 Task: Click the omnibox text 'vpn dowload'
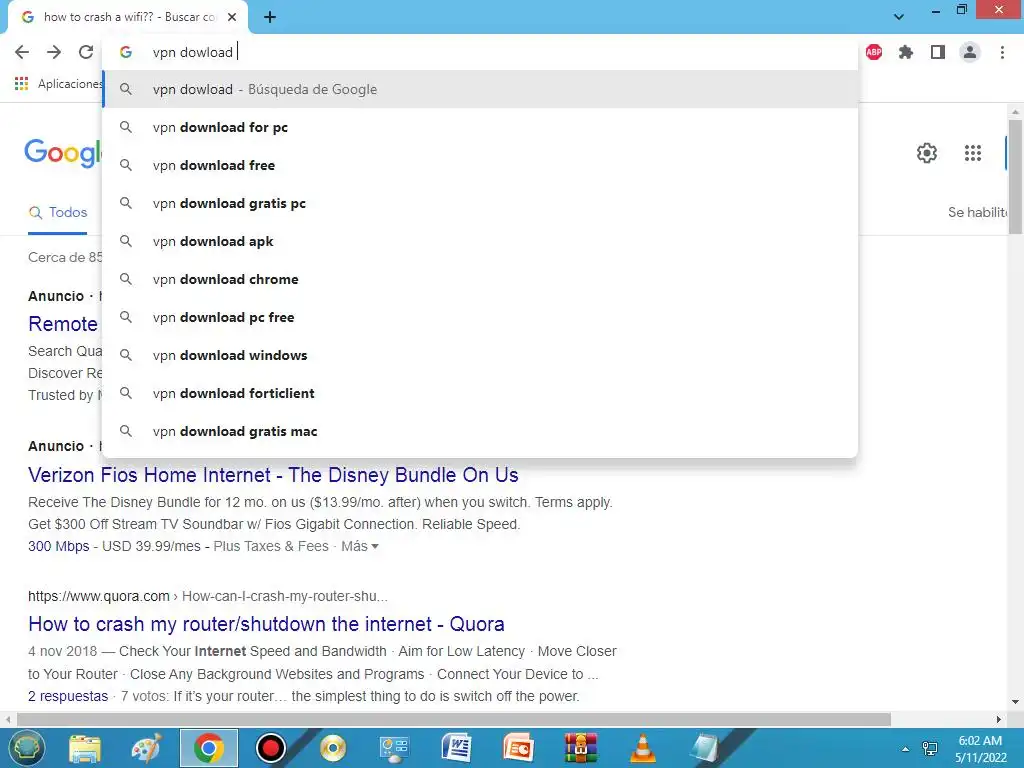click(x=193, y=52)
